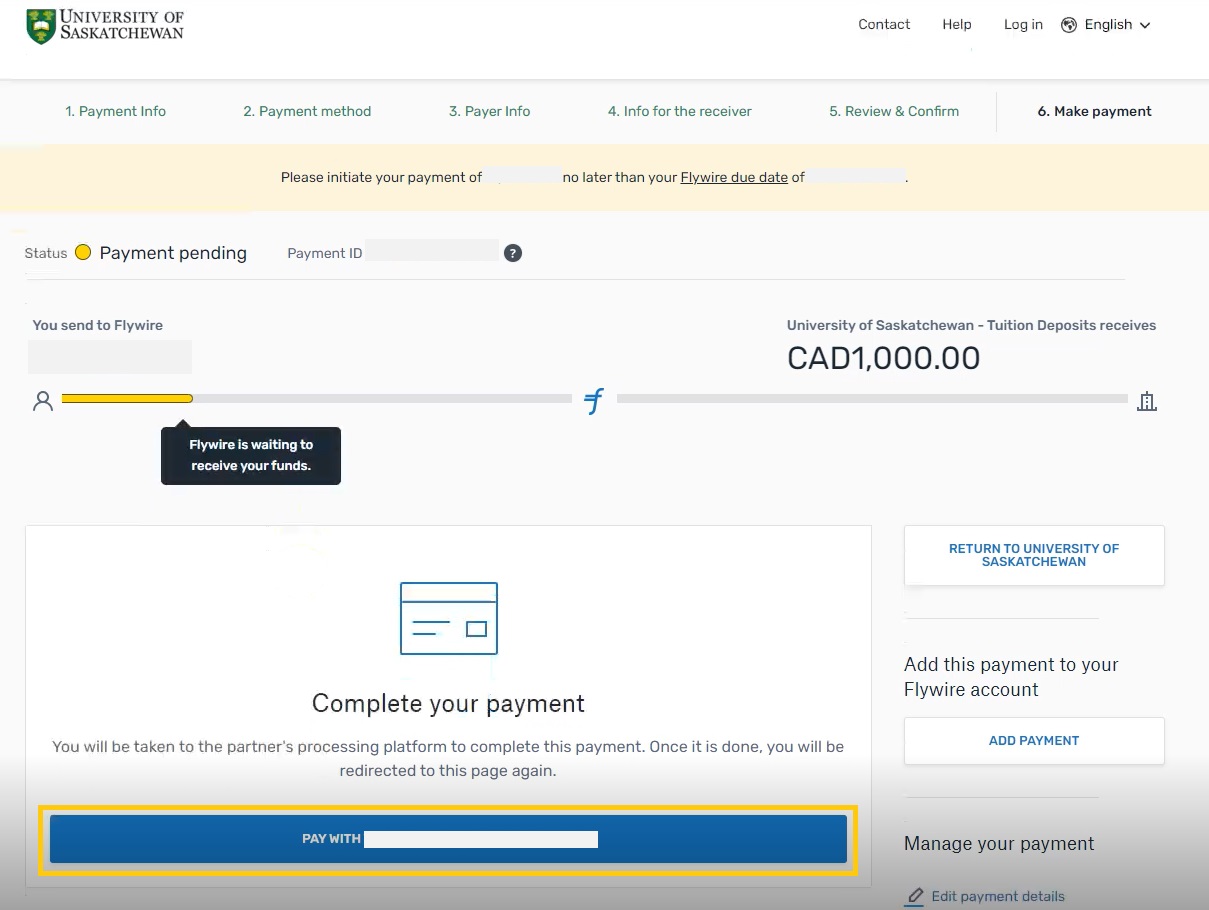Viewport: 1209px width, 910px height.
Task: Select step 6. Make payment
Action: pos(1095,111)
